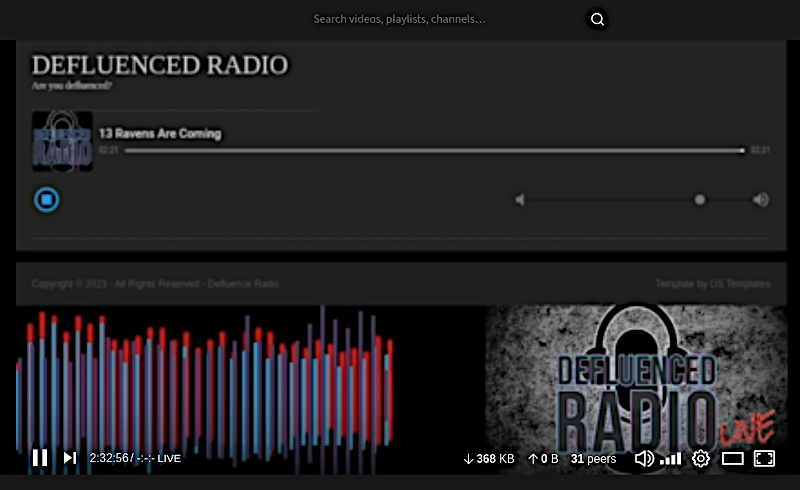Viewport: 800px width, 490px height.
Task: Click the signal bars volume level
Action: point(670,459)
